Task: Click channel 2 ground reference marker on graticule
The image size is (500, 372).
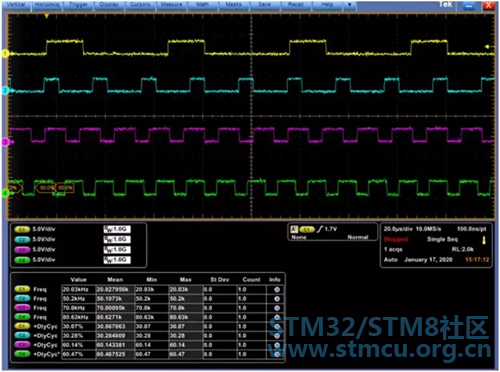Action: tap(6, 91)
